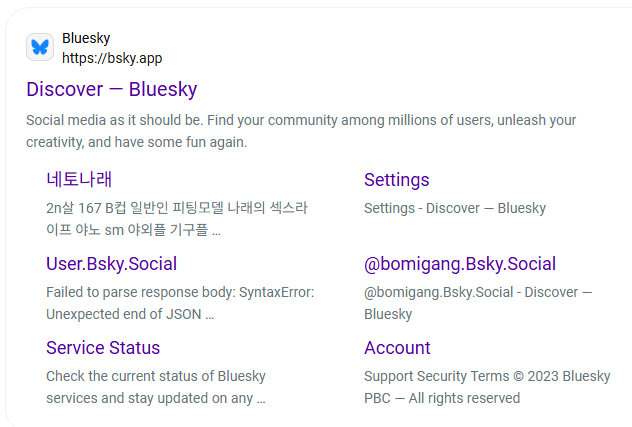Click the 'Settings - Discover — Bluesky' snippet

(x=454, y=208)
